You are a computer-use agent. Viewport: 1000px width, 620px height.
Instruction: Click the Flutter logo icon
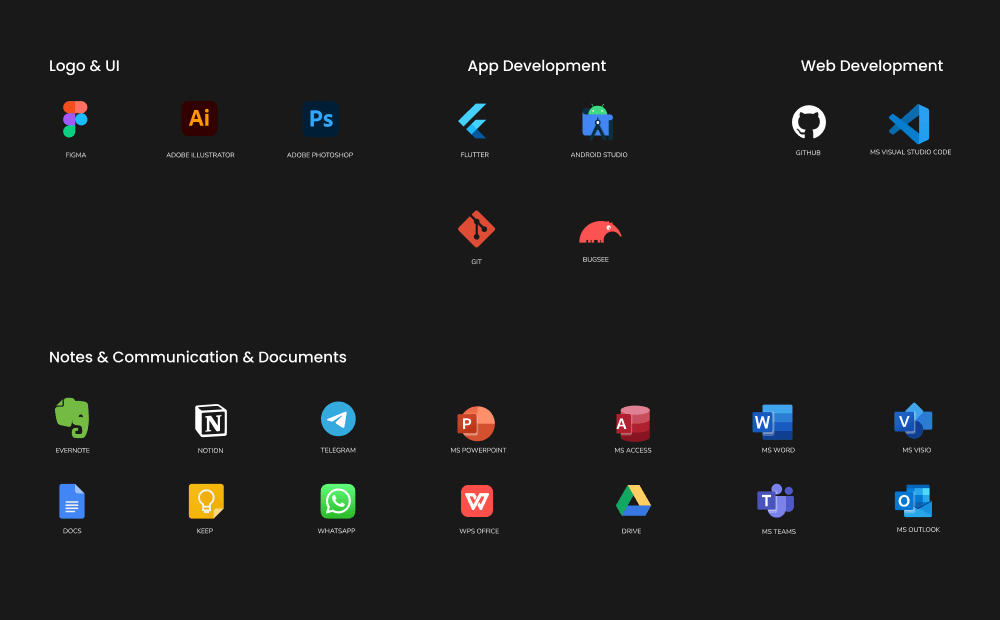(x=473, y=121)
